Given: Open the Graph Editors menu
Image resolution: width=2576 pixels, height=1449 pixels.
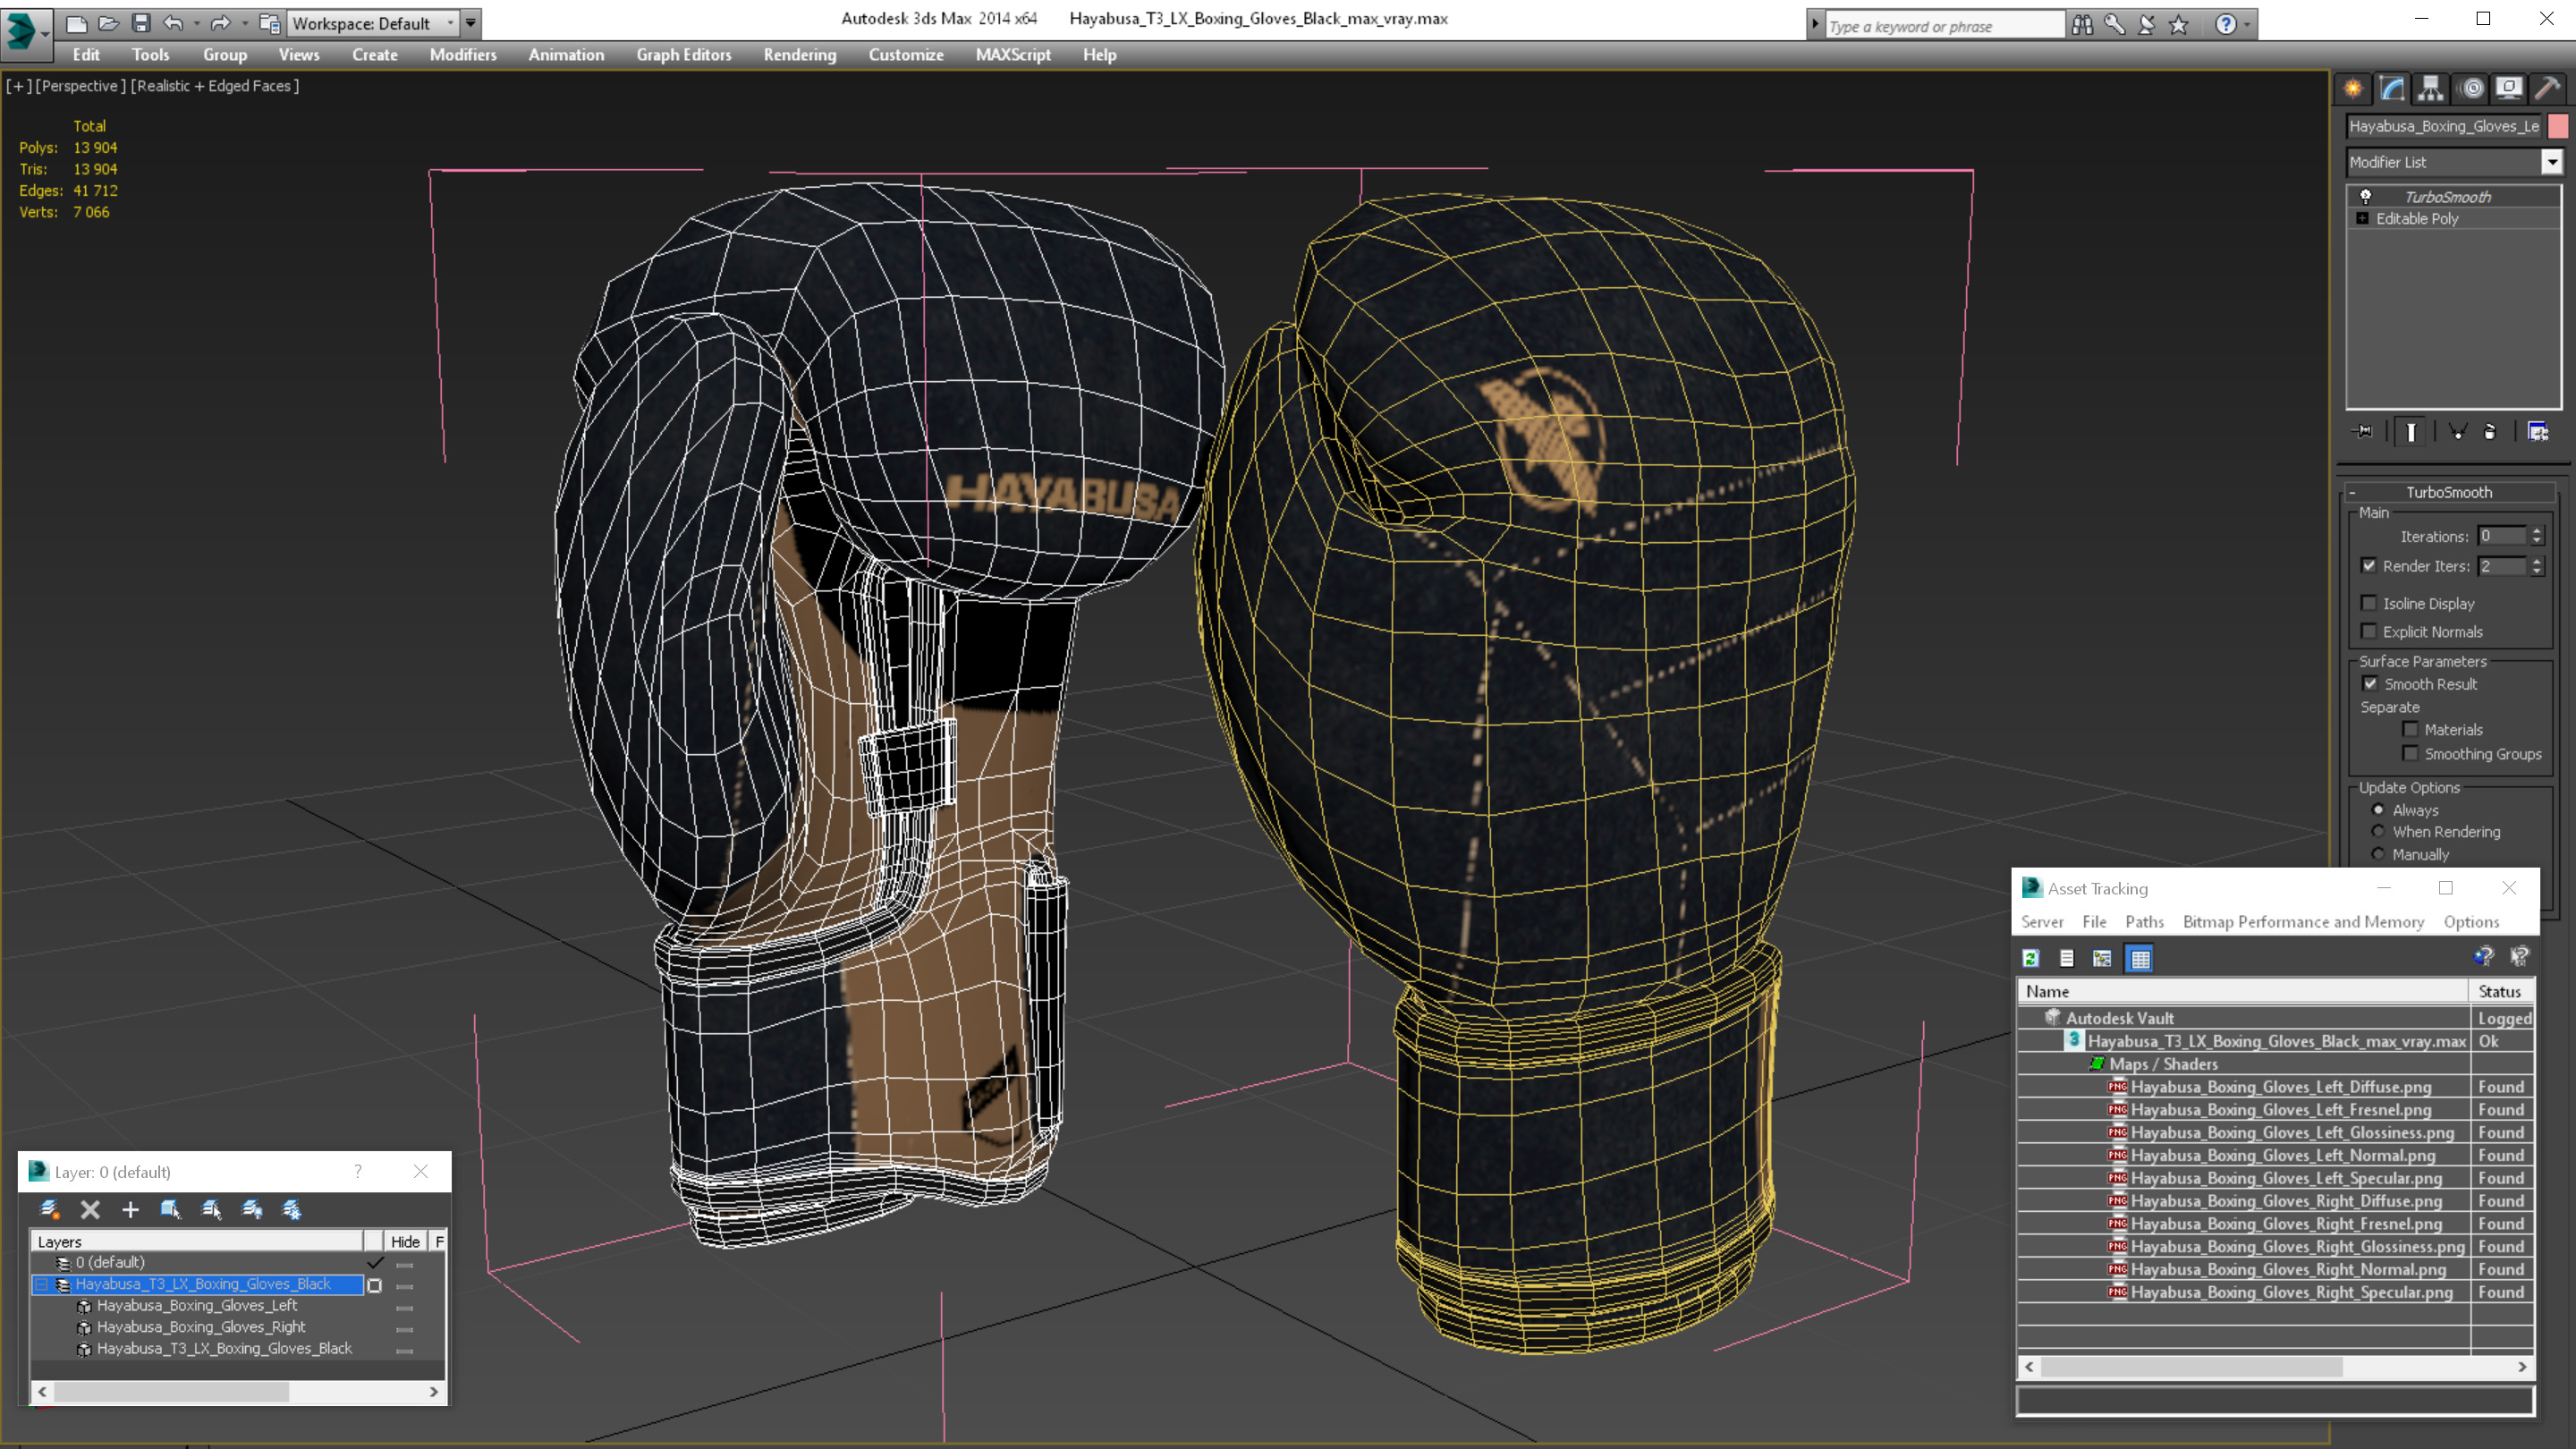Looking at the screenshot, I should click(684, 55).
